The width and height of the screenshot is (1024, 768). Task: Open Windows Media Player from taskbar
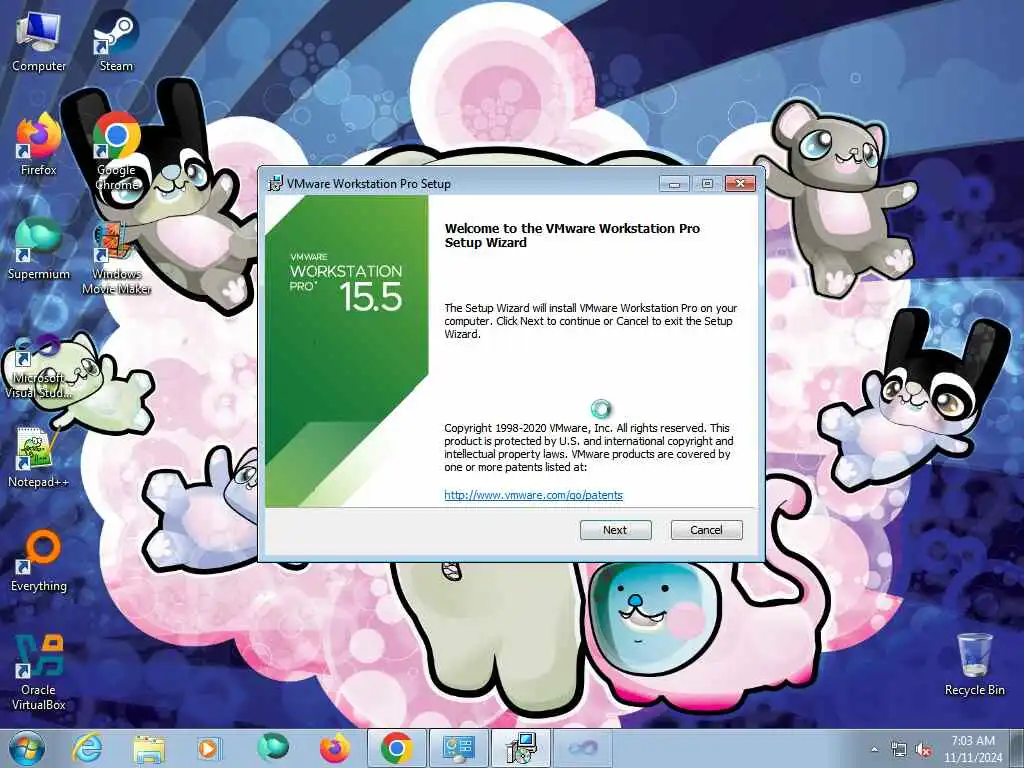(210, 748)
